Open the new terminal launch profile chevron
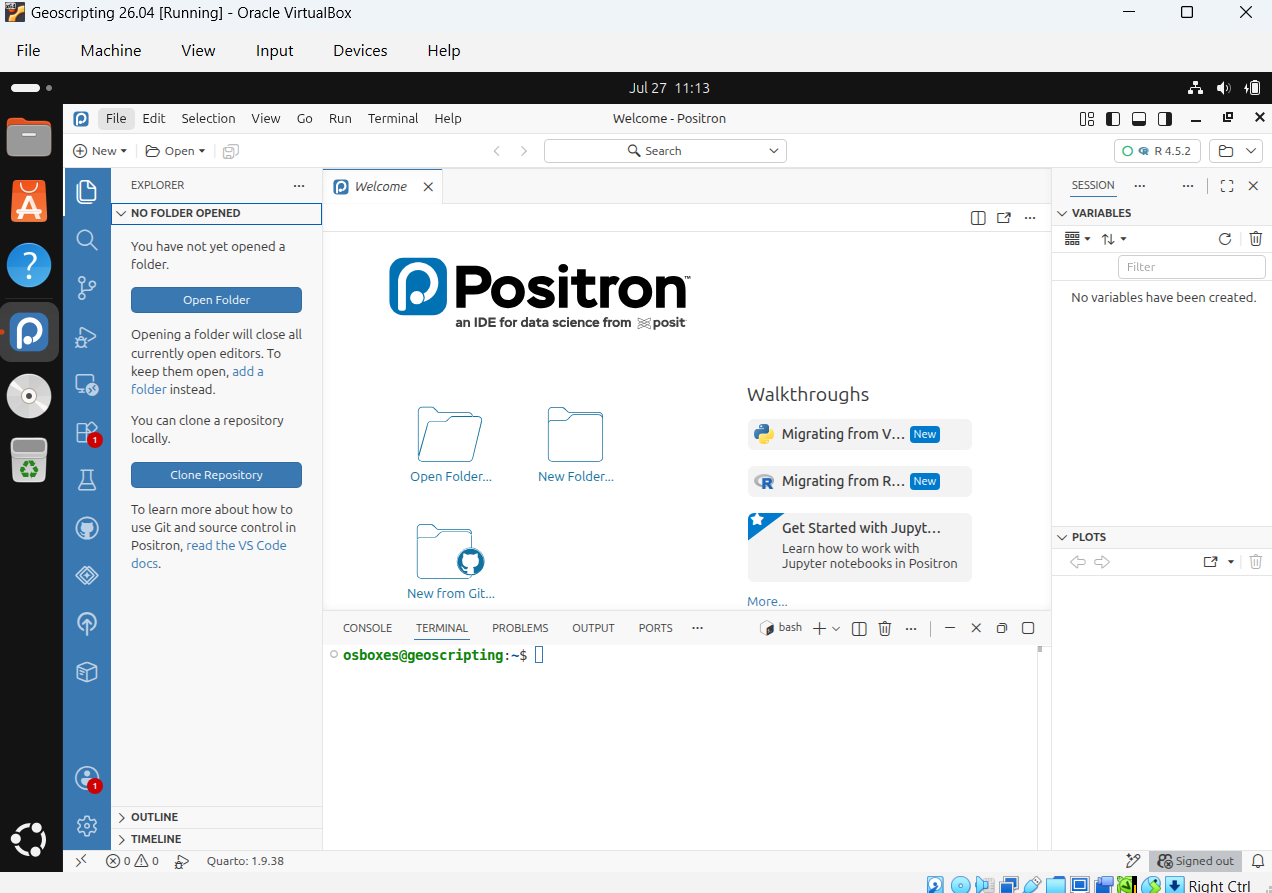Viewport: 1272px width, 893px height. point(836,628)
